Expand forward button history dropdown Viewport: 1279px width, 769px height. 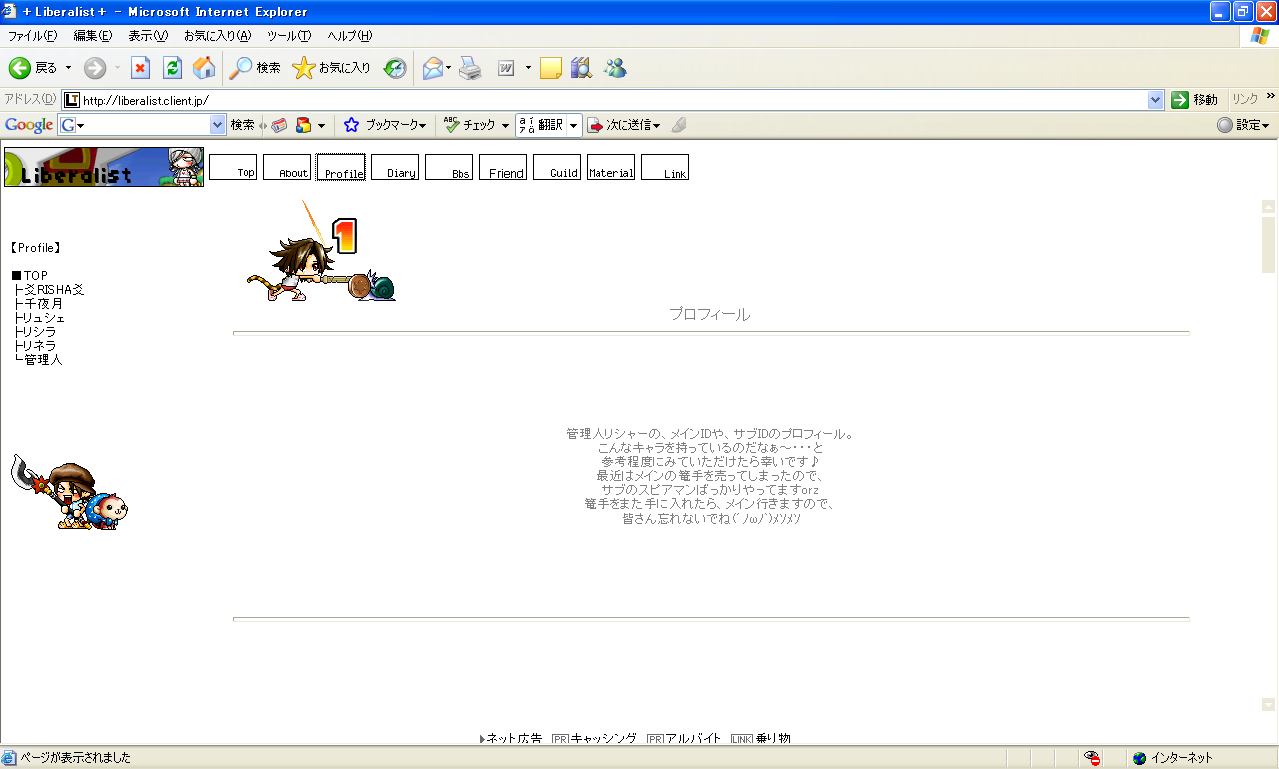click(x=116, y=68)
